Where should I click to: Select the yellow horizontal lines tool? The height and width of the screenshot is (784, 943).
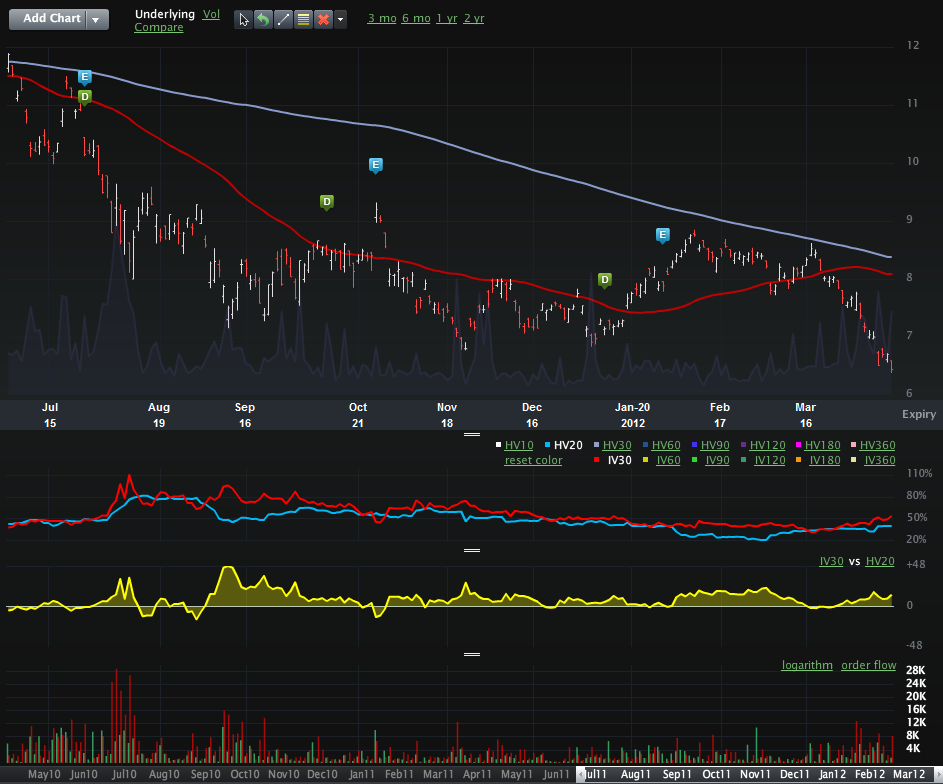(304, 19)
